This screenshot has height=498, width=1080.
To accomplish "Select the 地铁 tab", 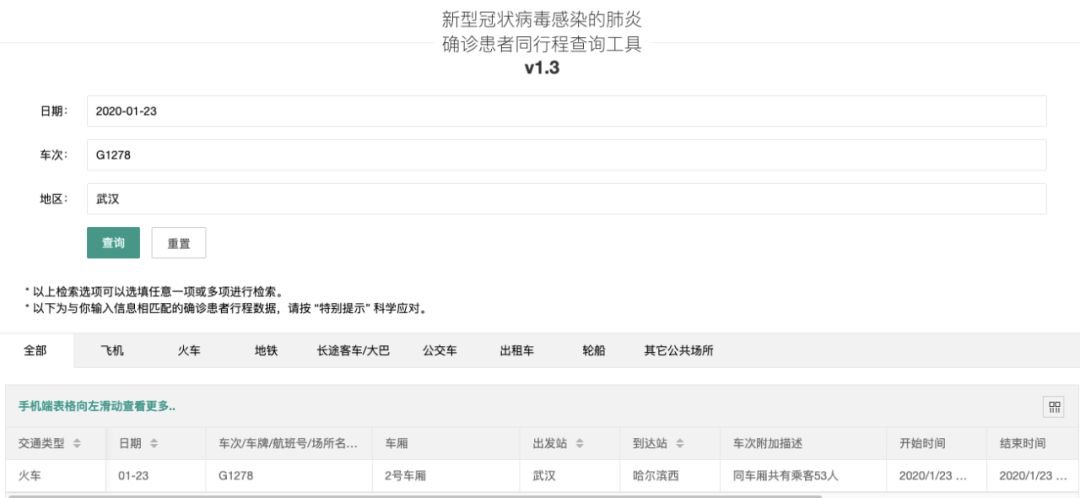I will 266,351.
